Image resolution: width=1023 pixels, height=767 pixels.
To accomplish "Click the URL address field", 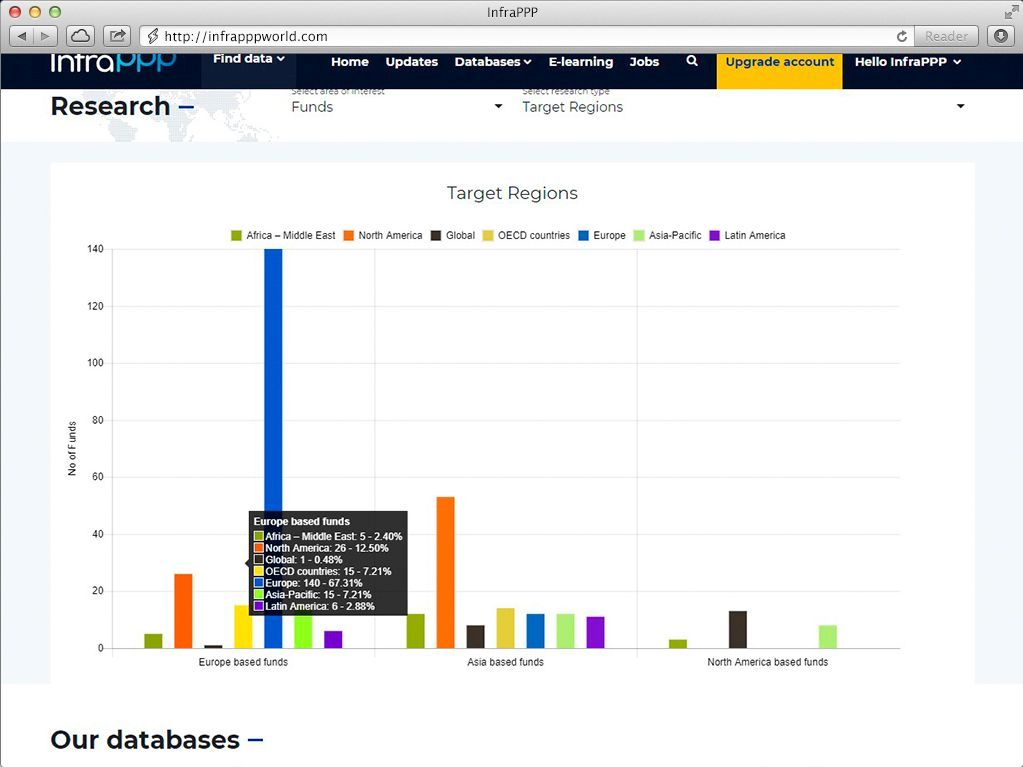I will (520, 36).
